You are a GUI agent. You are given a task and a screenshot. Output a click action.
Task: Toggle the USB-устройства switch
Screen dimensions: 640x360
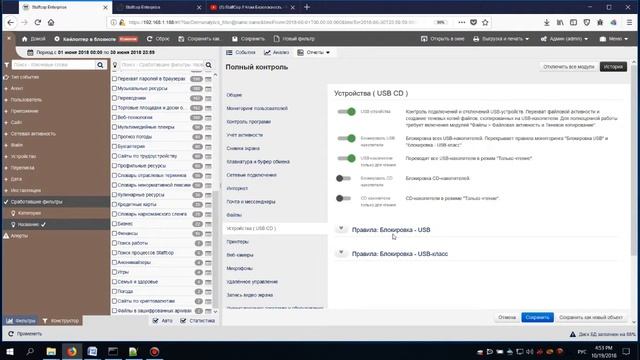347,112
